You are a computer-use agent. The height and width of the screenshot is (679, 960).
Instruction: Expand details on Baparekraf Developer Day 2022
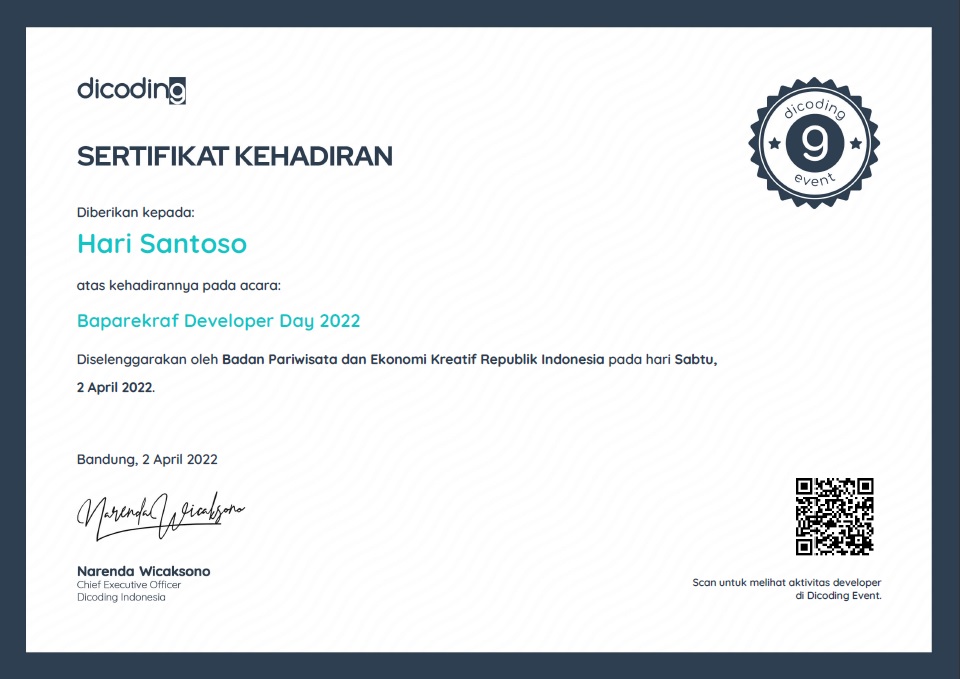tap(218, 320)
